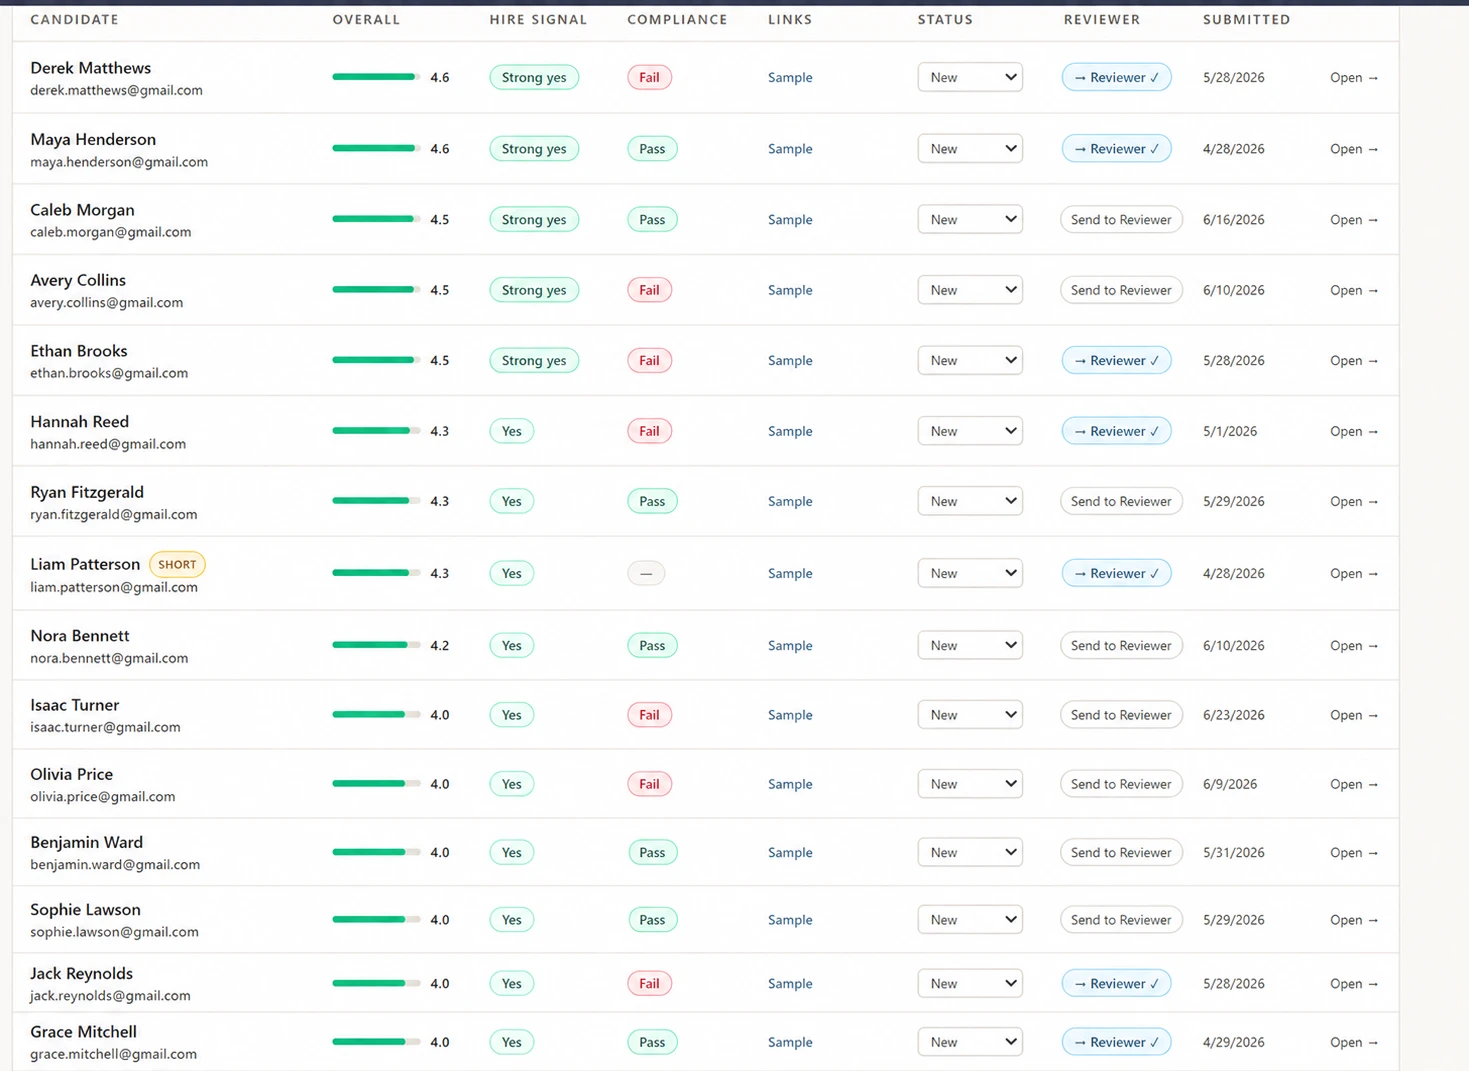Open Ryan Fitzgerald's application

click(x=1354, y=501)
